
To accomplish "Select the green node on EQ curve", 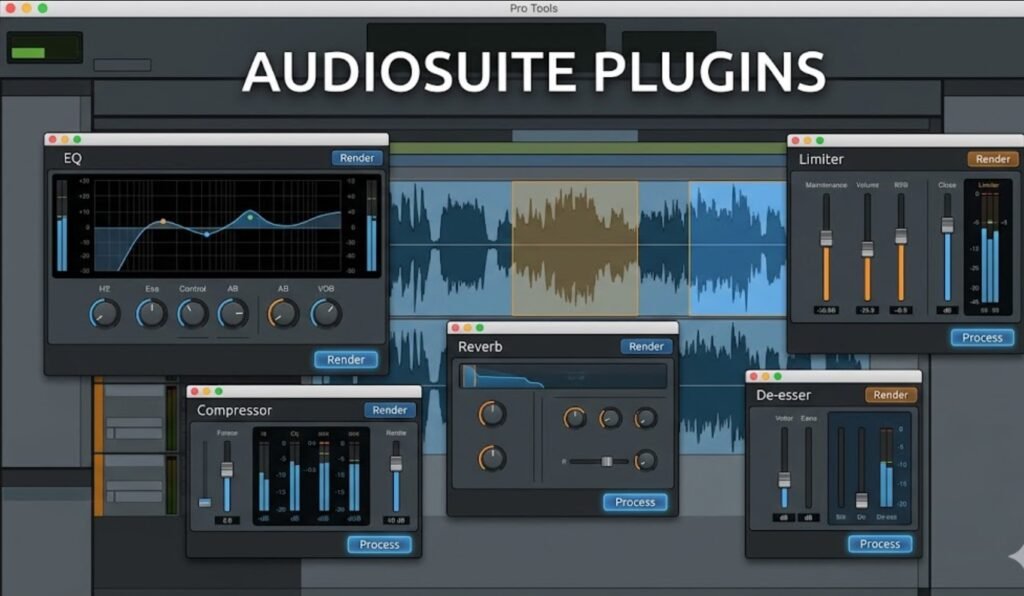I will (250, 217).
